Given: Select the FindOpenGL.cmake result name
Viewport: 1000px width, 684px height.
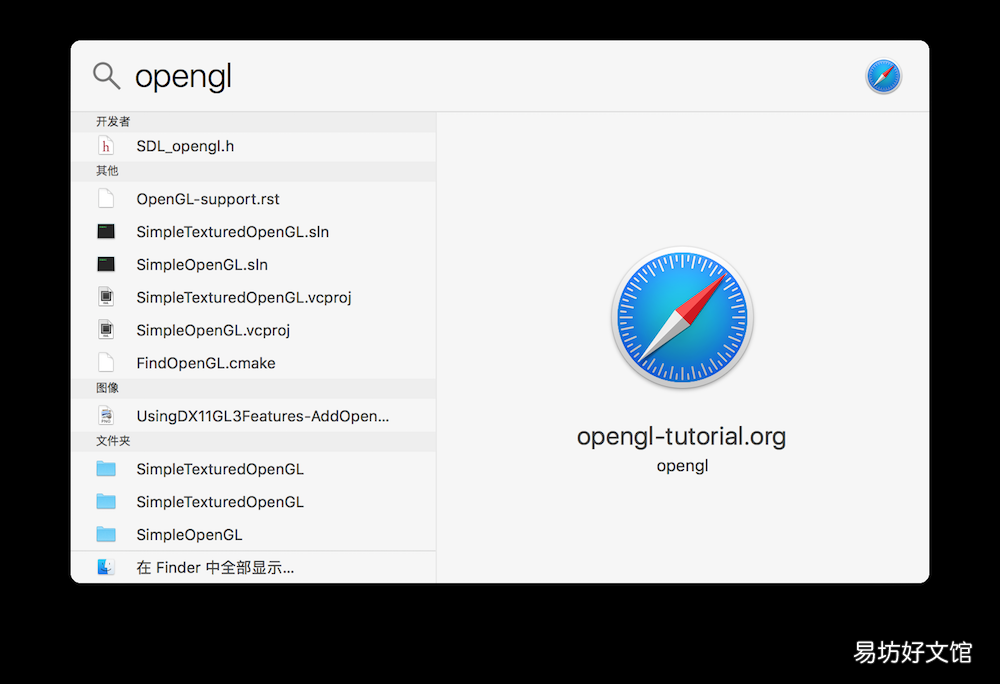Looking at the screenshot, I should (x=206, y=363).
